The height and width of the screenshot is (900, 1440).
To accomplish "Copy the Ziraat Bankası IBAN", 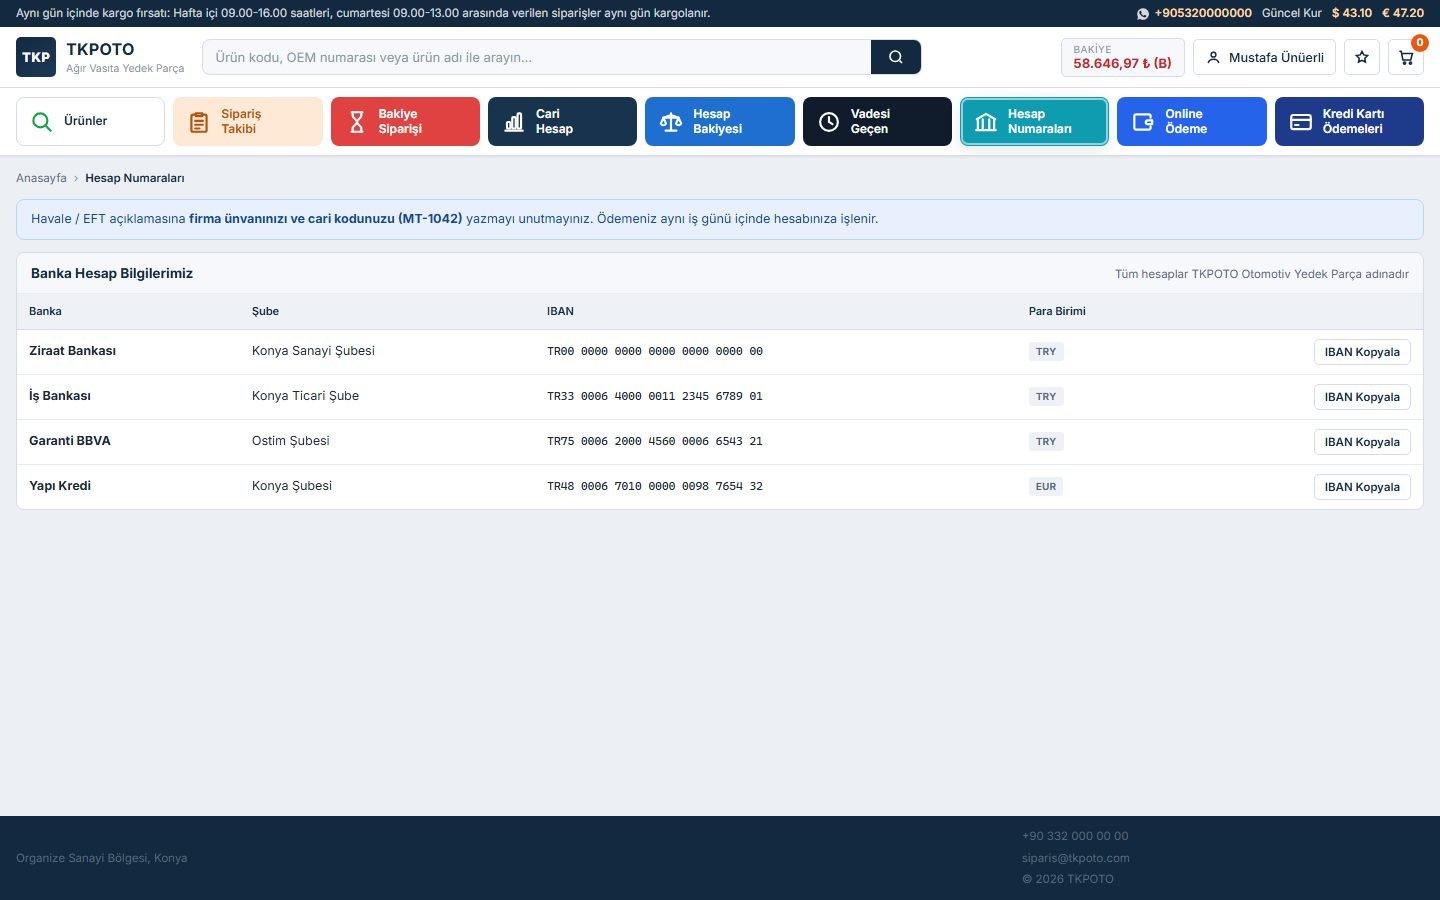I will (1362, 352).
